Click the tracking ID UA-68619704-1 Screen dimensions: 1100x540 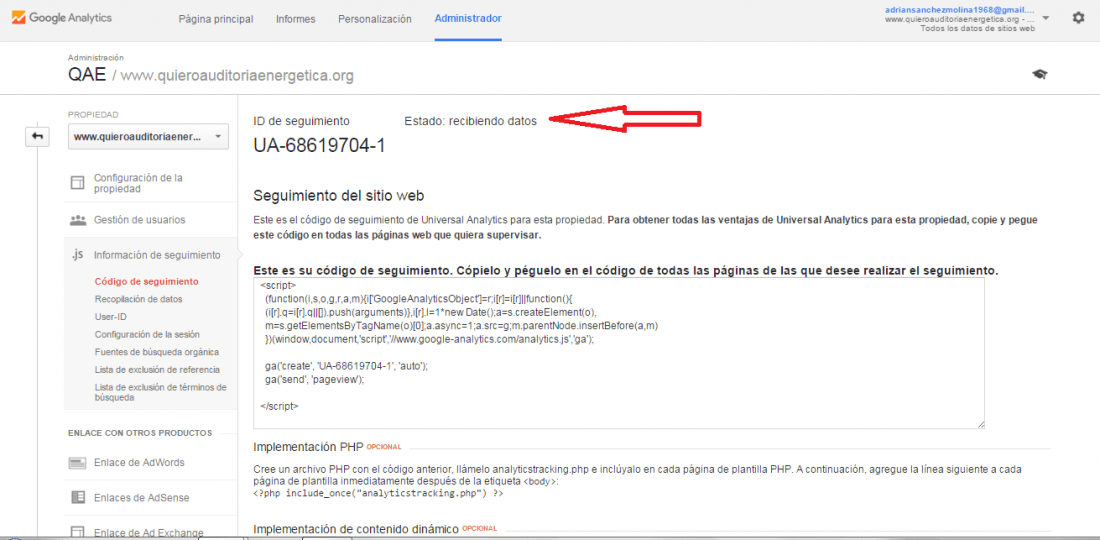pyautogui.click(x=319, y=146)
